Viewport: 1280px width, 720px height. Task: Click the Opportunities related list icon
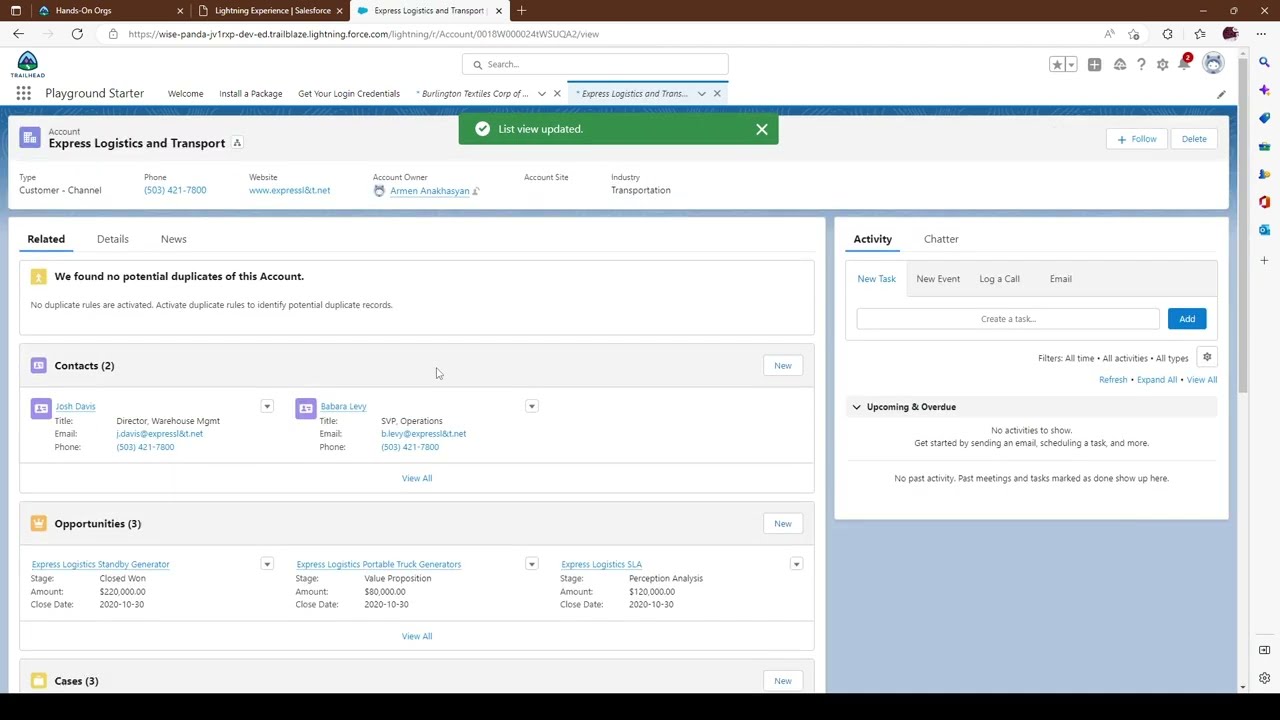pos(38,524)
